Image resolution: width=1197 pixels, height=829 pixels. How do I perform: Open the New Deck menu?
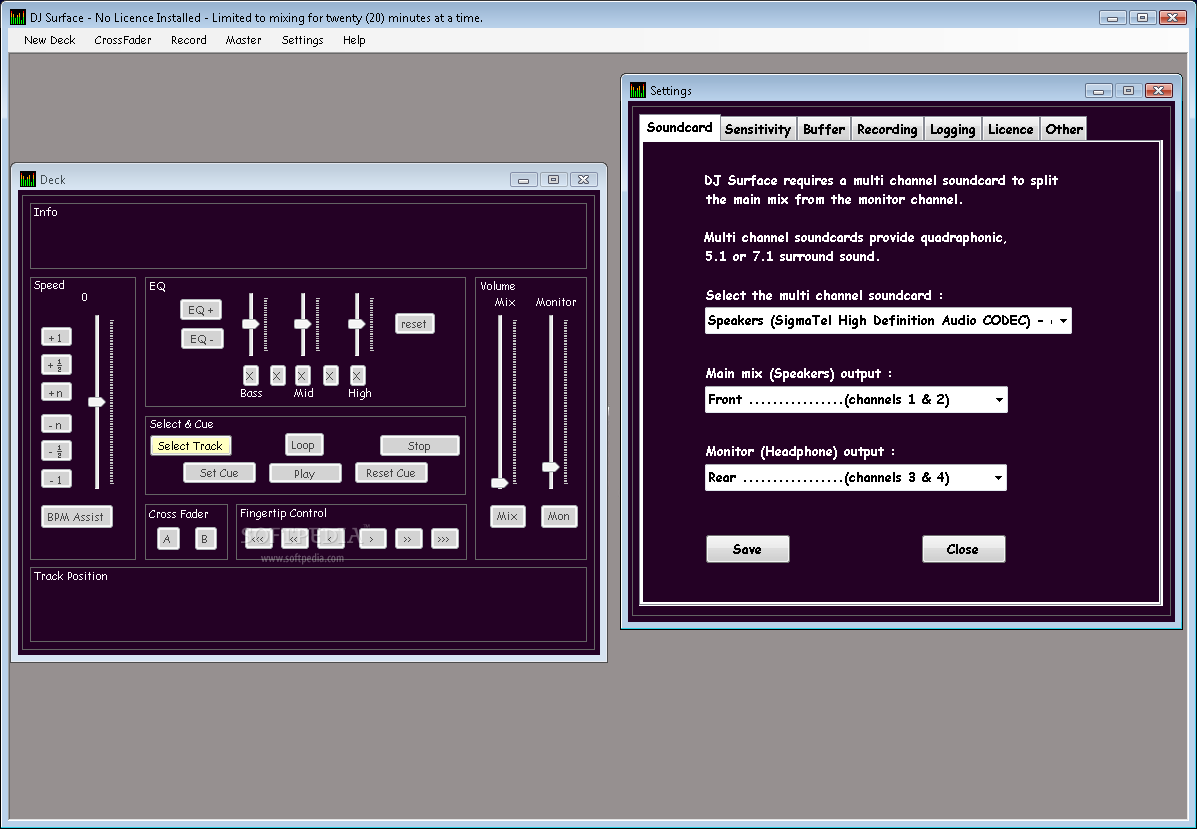[x=50, y=40]
